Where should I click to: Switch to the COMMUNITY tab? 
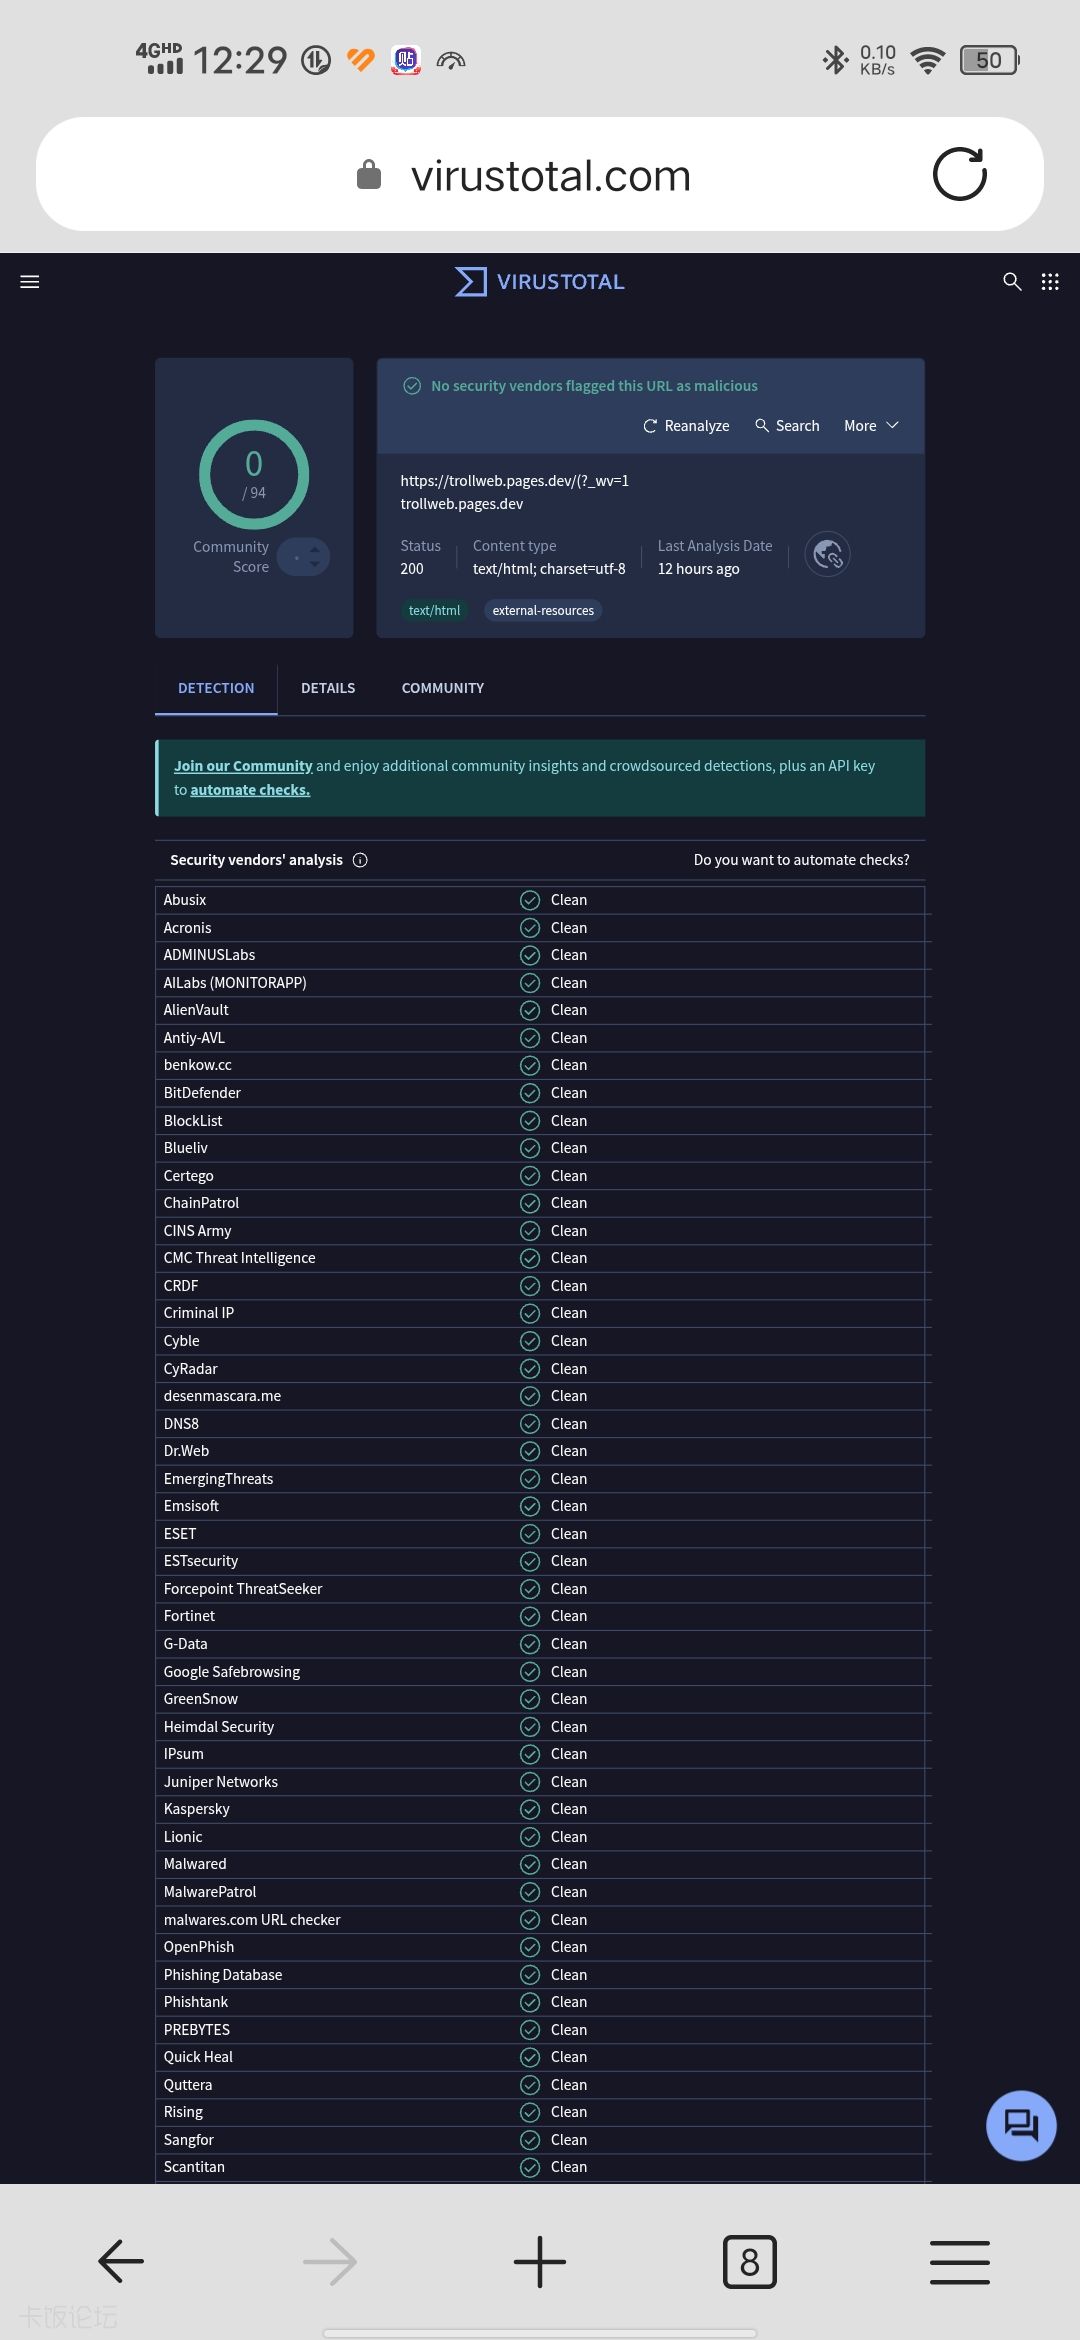coord(442,688)
